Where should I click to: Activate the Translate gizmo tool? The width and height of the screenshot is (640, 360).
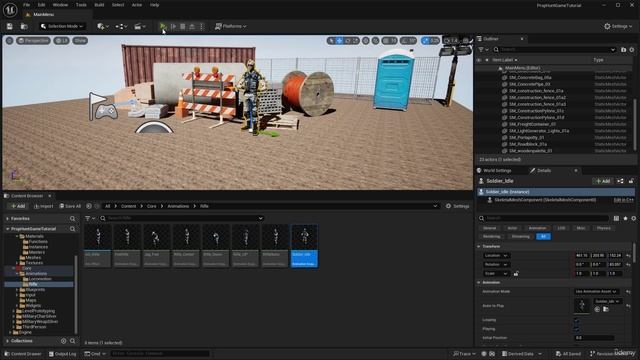(340, 40)
